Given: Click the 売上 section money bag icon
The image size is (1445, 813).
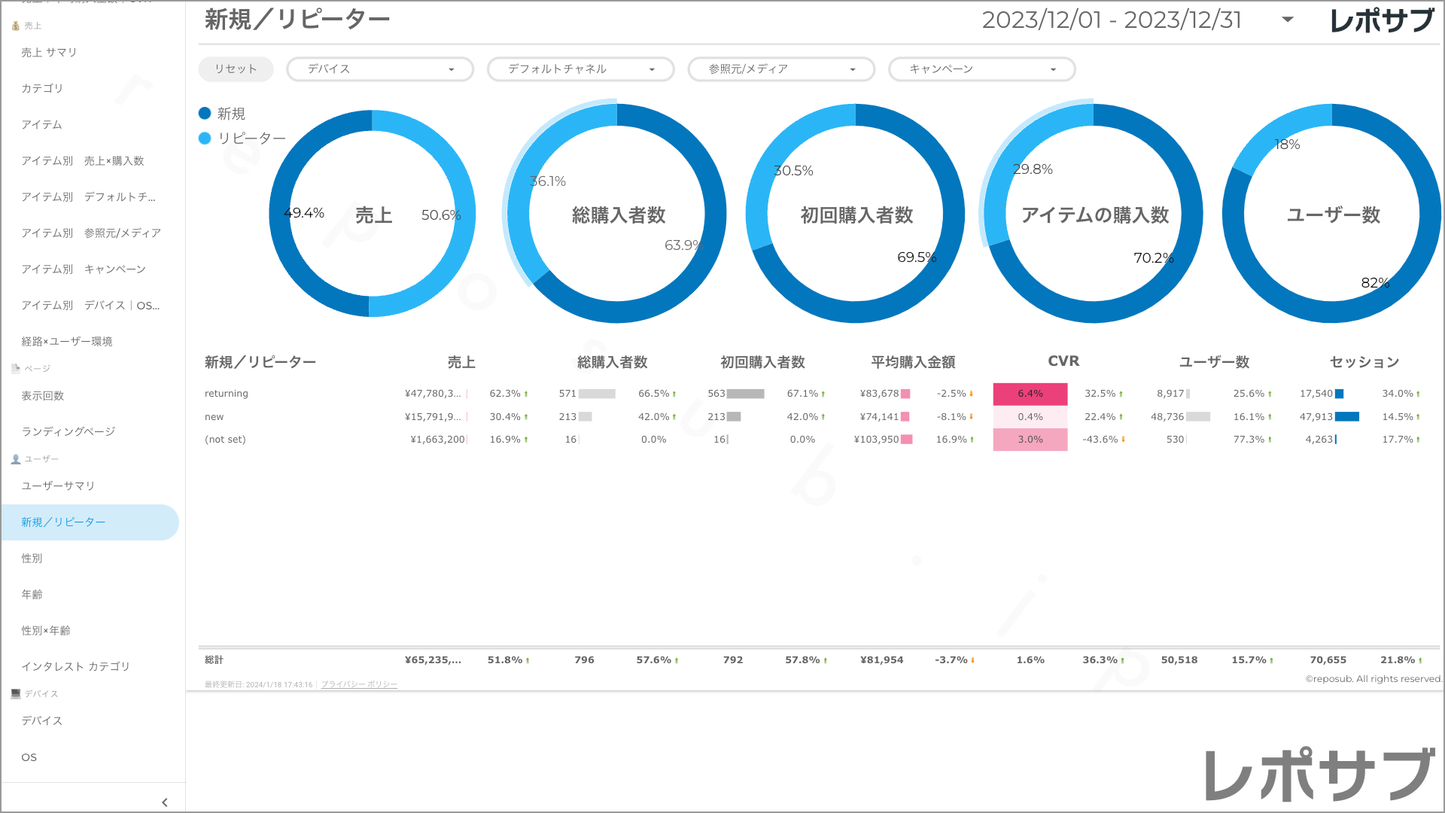Looking at the screenshot, I should click(x=15, y=25).
